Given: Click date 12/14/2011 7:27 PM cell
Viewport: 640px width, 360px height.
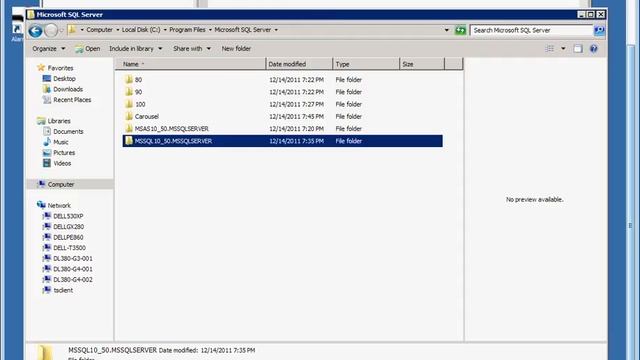Looking at the screenshot, I should click(296, 104).
